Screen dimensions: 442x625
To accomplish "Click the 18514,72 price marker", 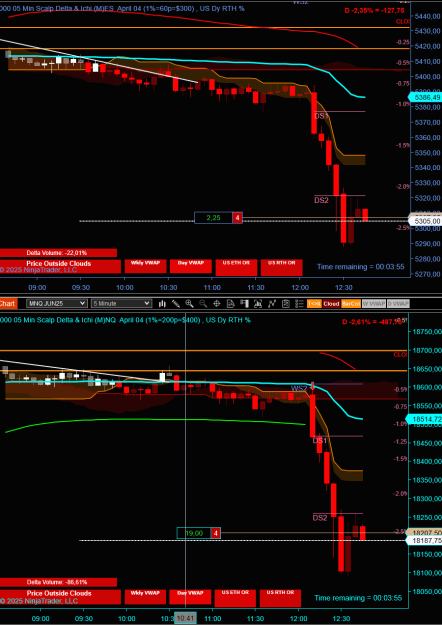I will coord(424,419).
